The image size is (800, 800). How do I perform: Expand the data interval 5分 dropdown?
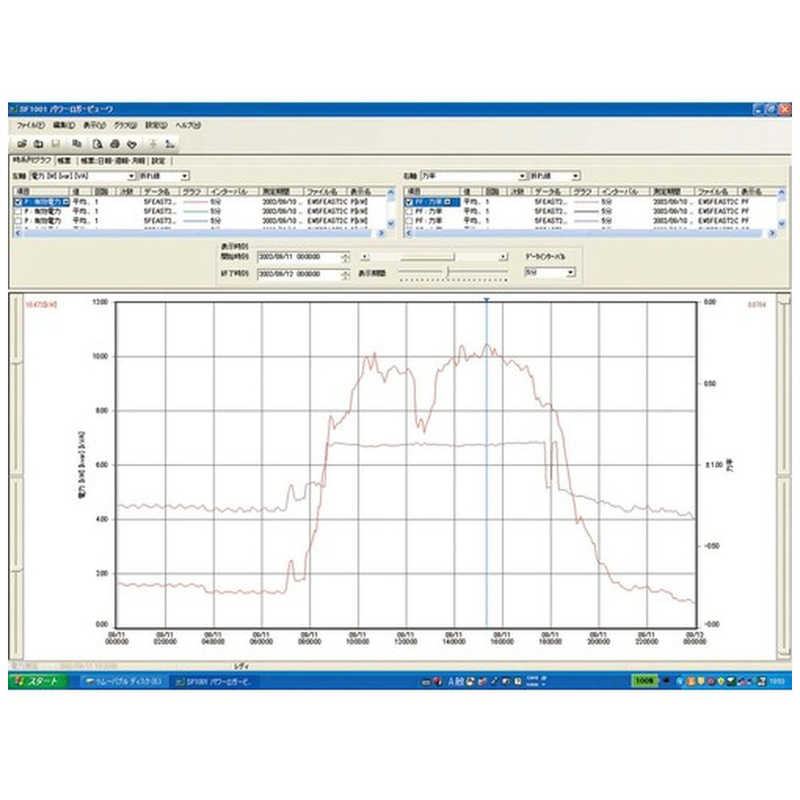571,271
